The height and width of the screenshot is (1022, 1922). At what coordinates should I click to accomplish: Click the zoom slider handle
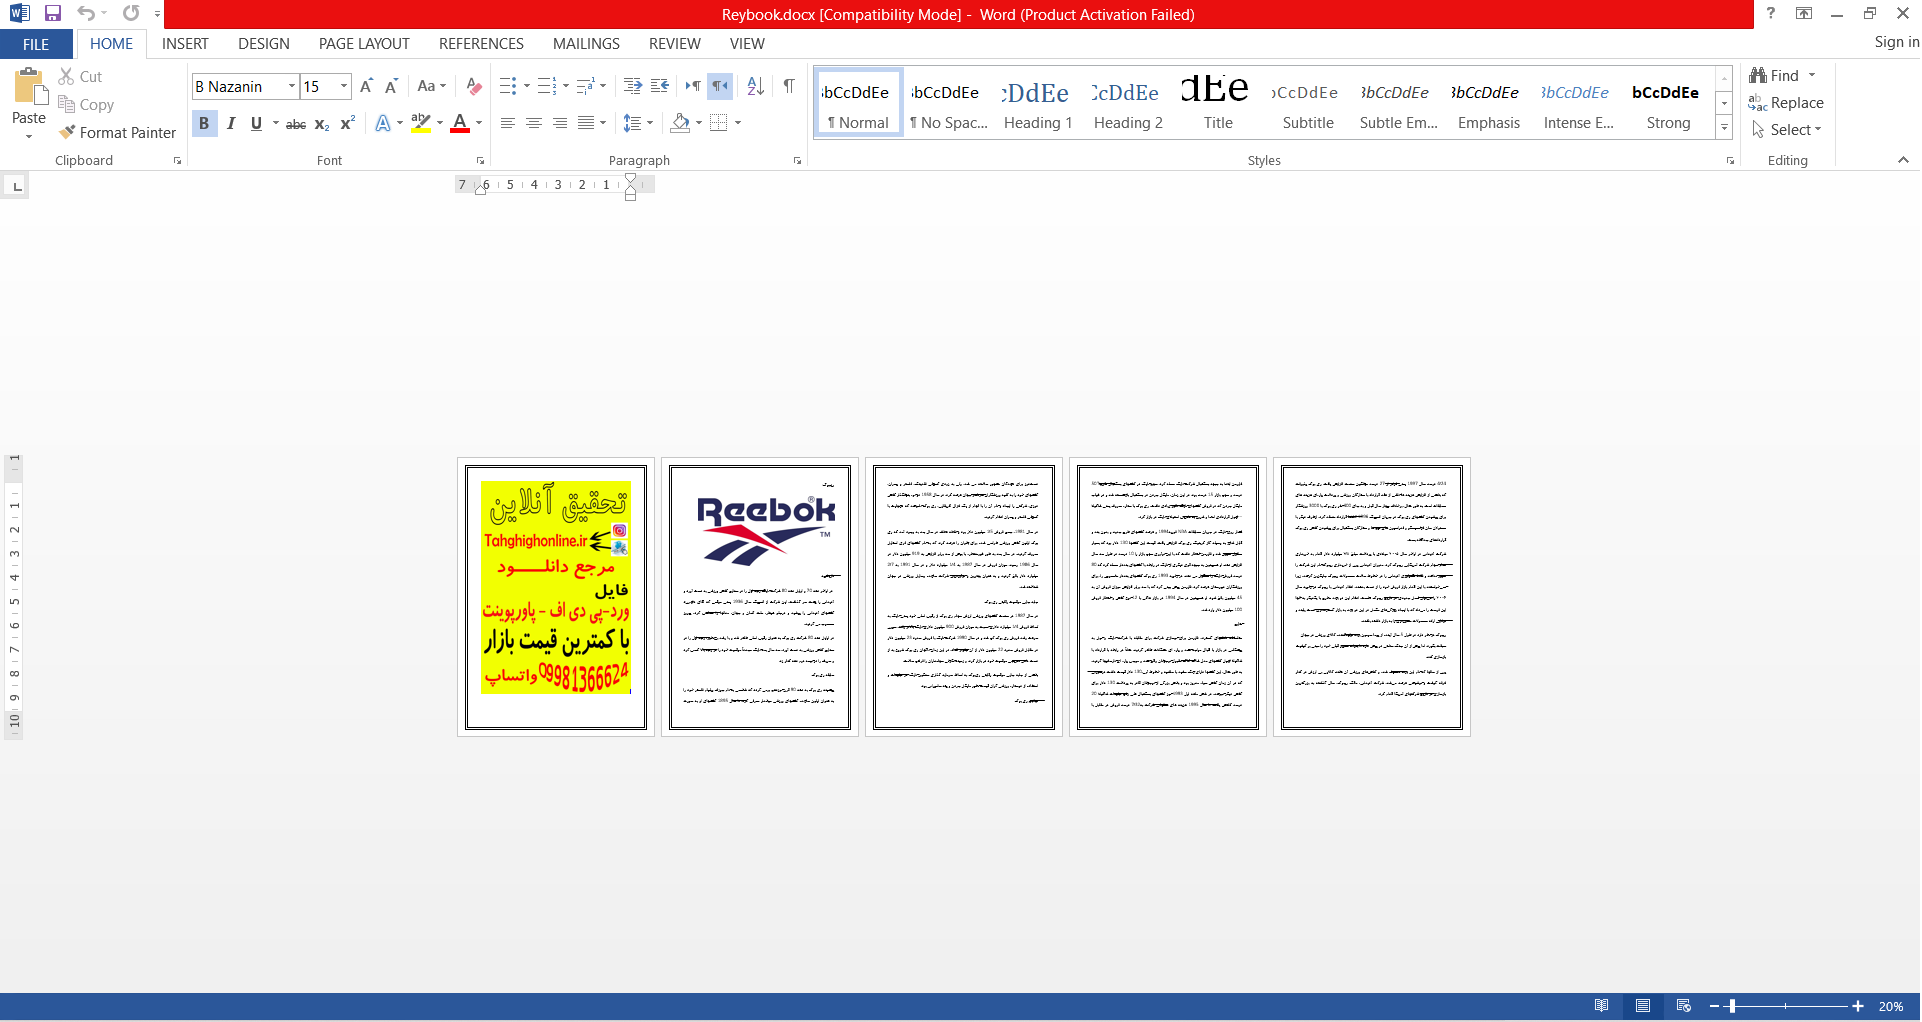pos(1732,1006)
